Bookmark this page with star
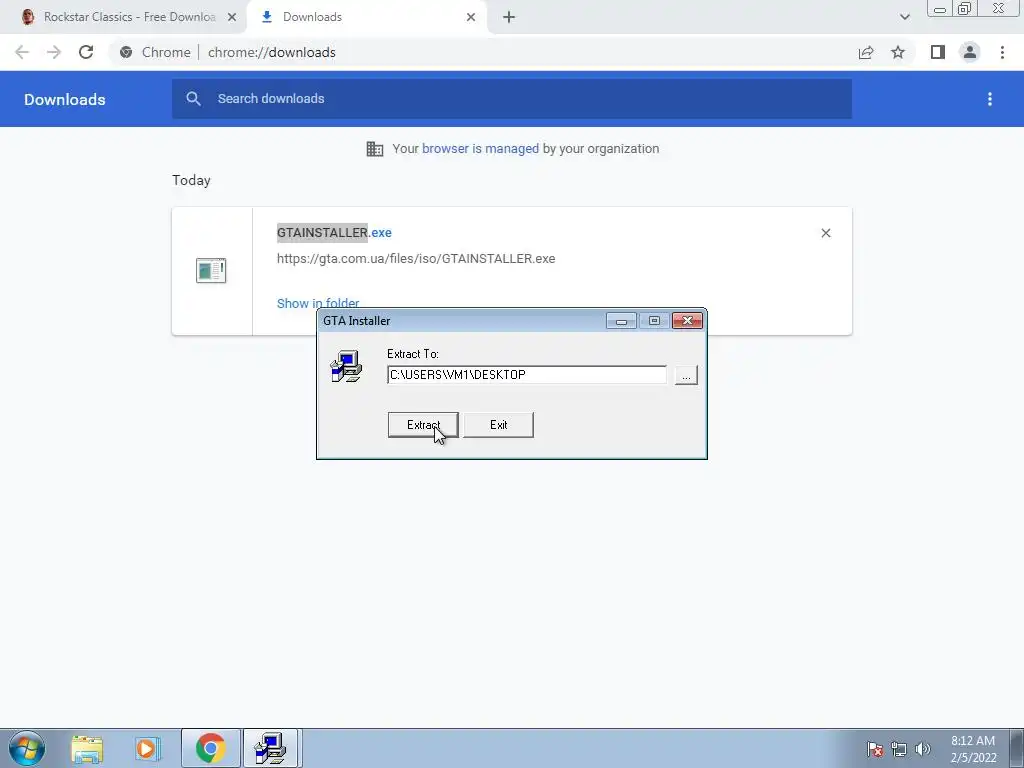 click(x=898, y=52)
